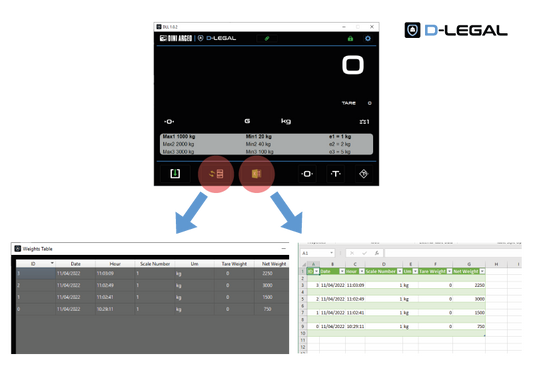
Task: Open the Scale Number filter dropdown in Excel
Action: click(x=400, y=271)
